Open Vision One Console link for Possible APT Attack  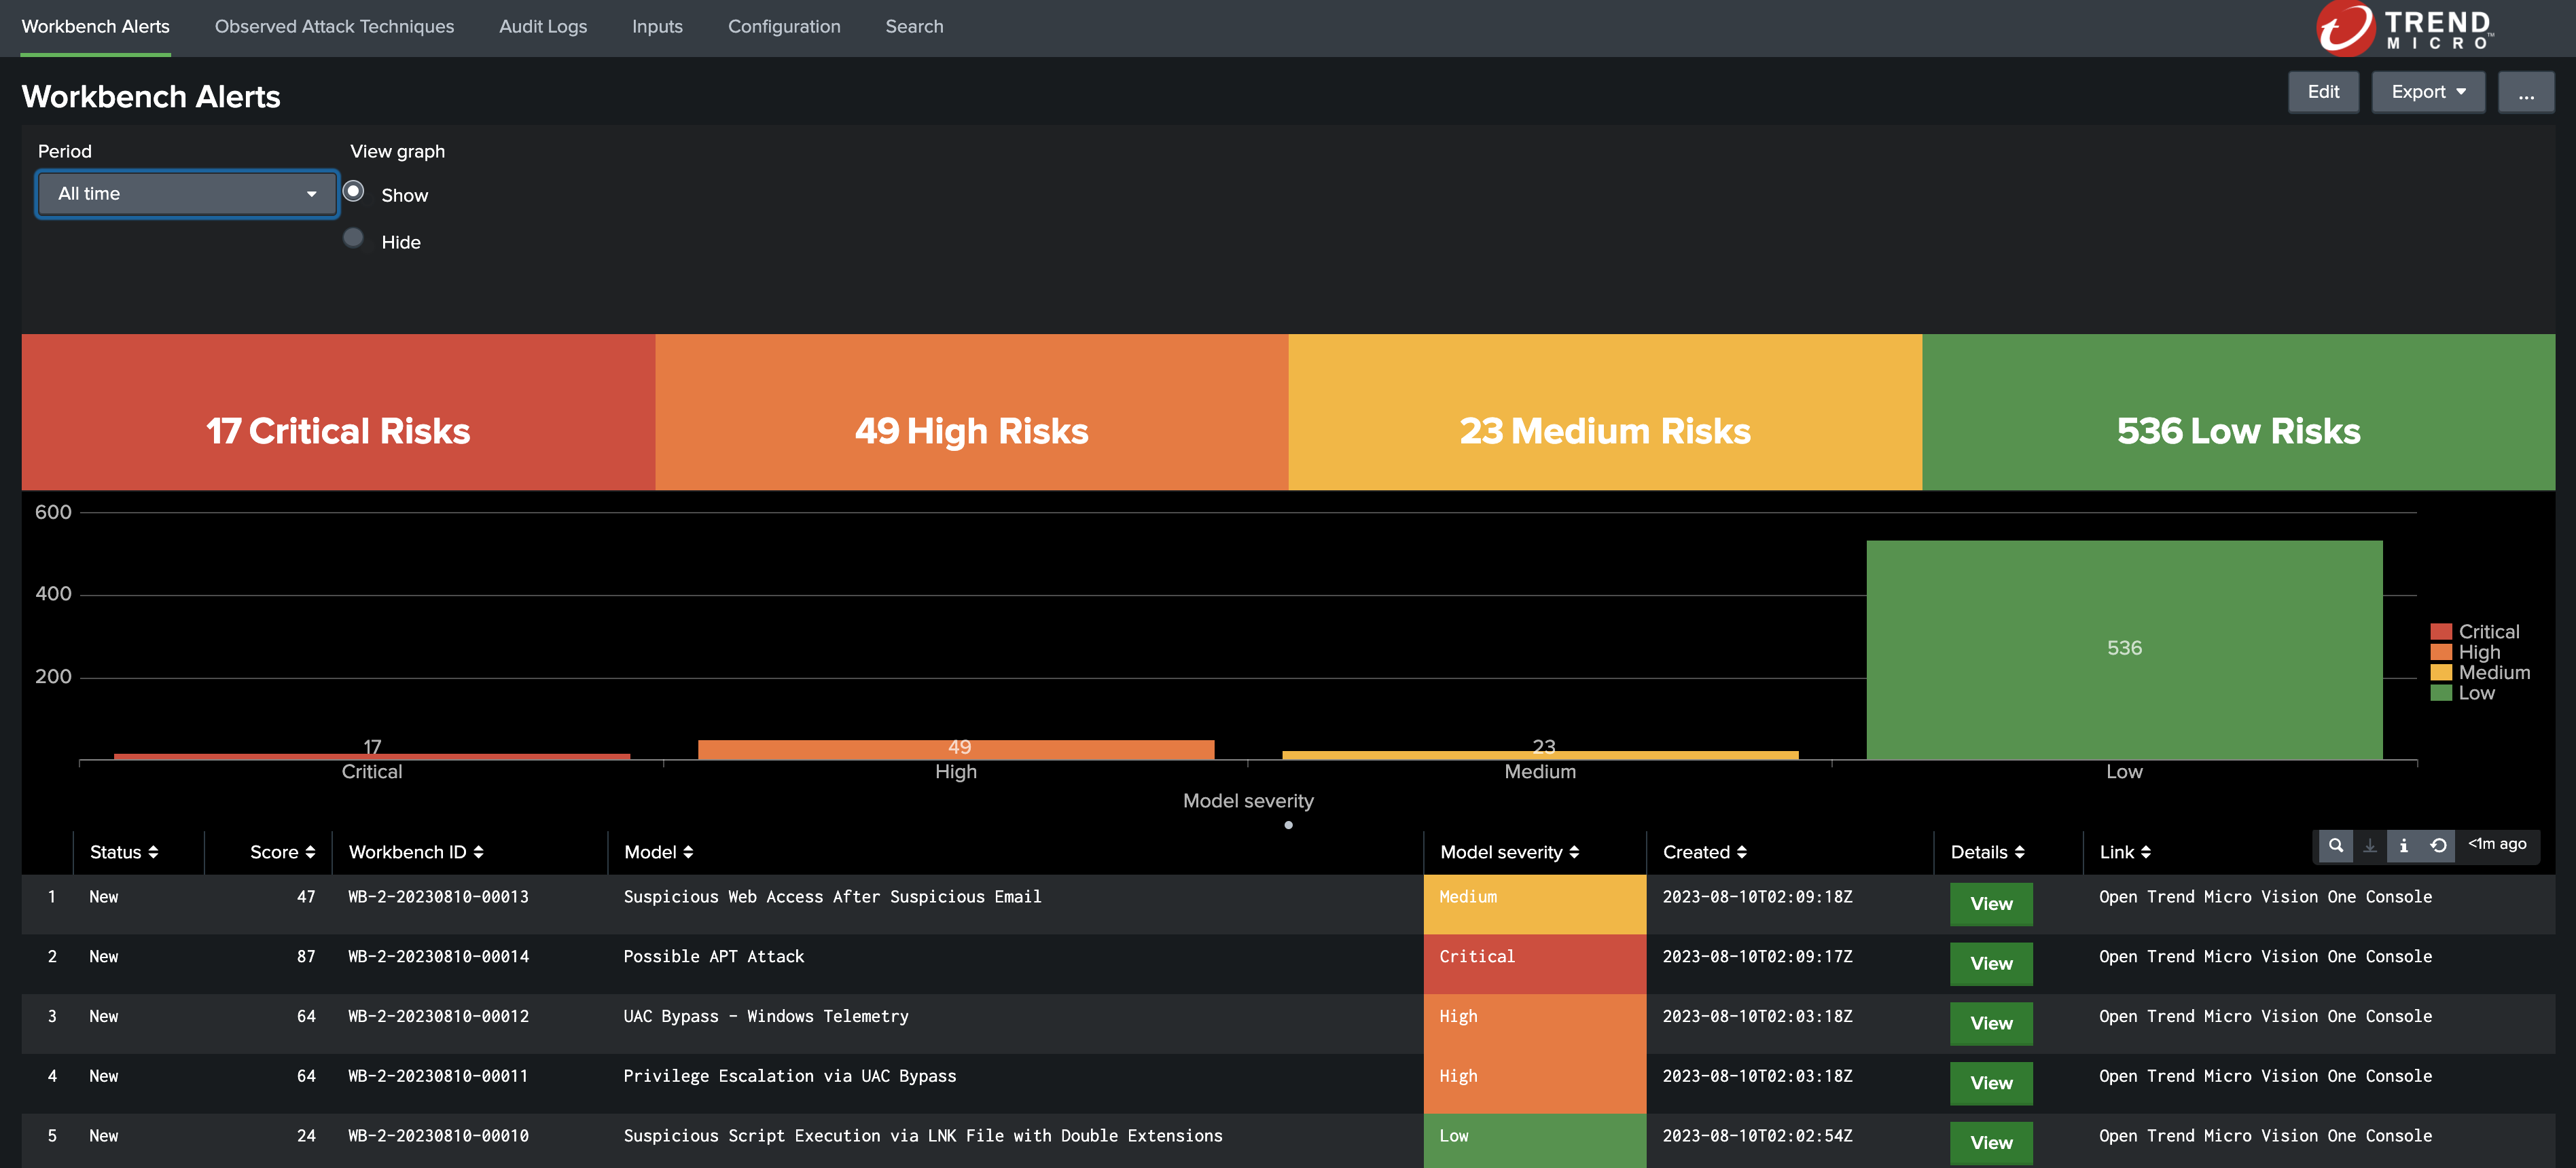[x=2265, y=957]
